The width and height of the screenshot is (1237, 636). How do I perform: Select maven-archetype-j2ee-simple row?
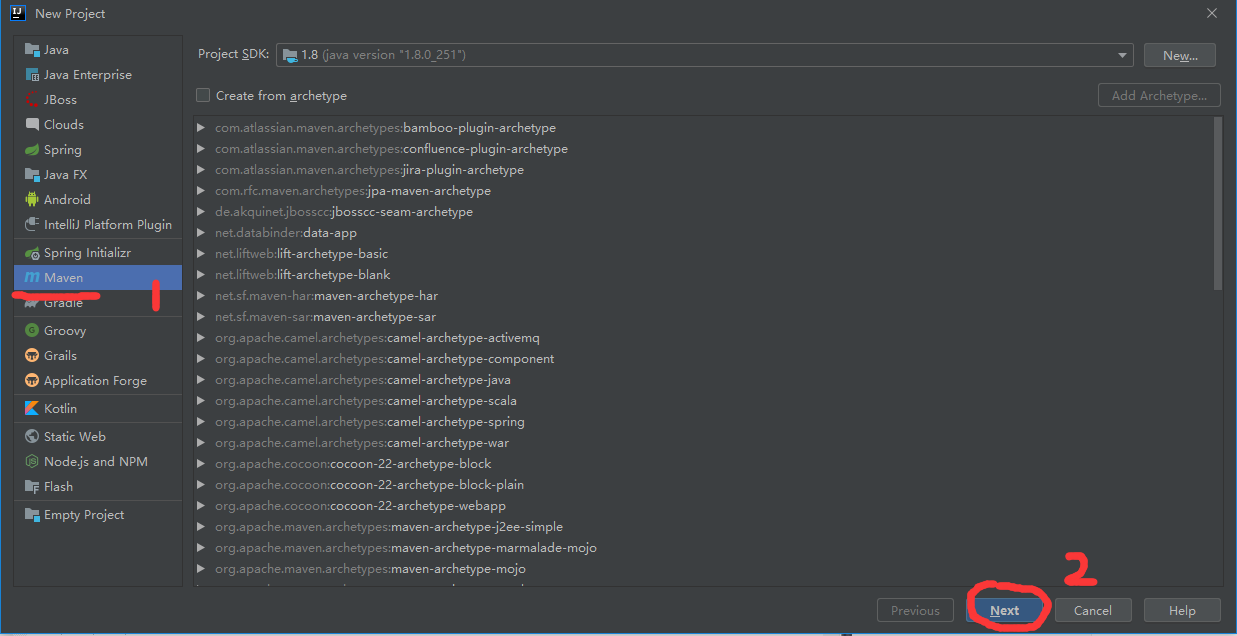(x=702, y=527)
